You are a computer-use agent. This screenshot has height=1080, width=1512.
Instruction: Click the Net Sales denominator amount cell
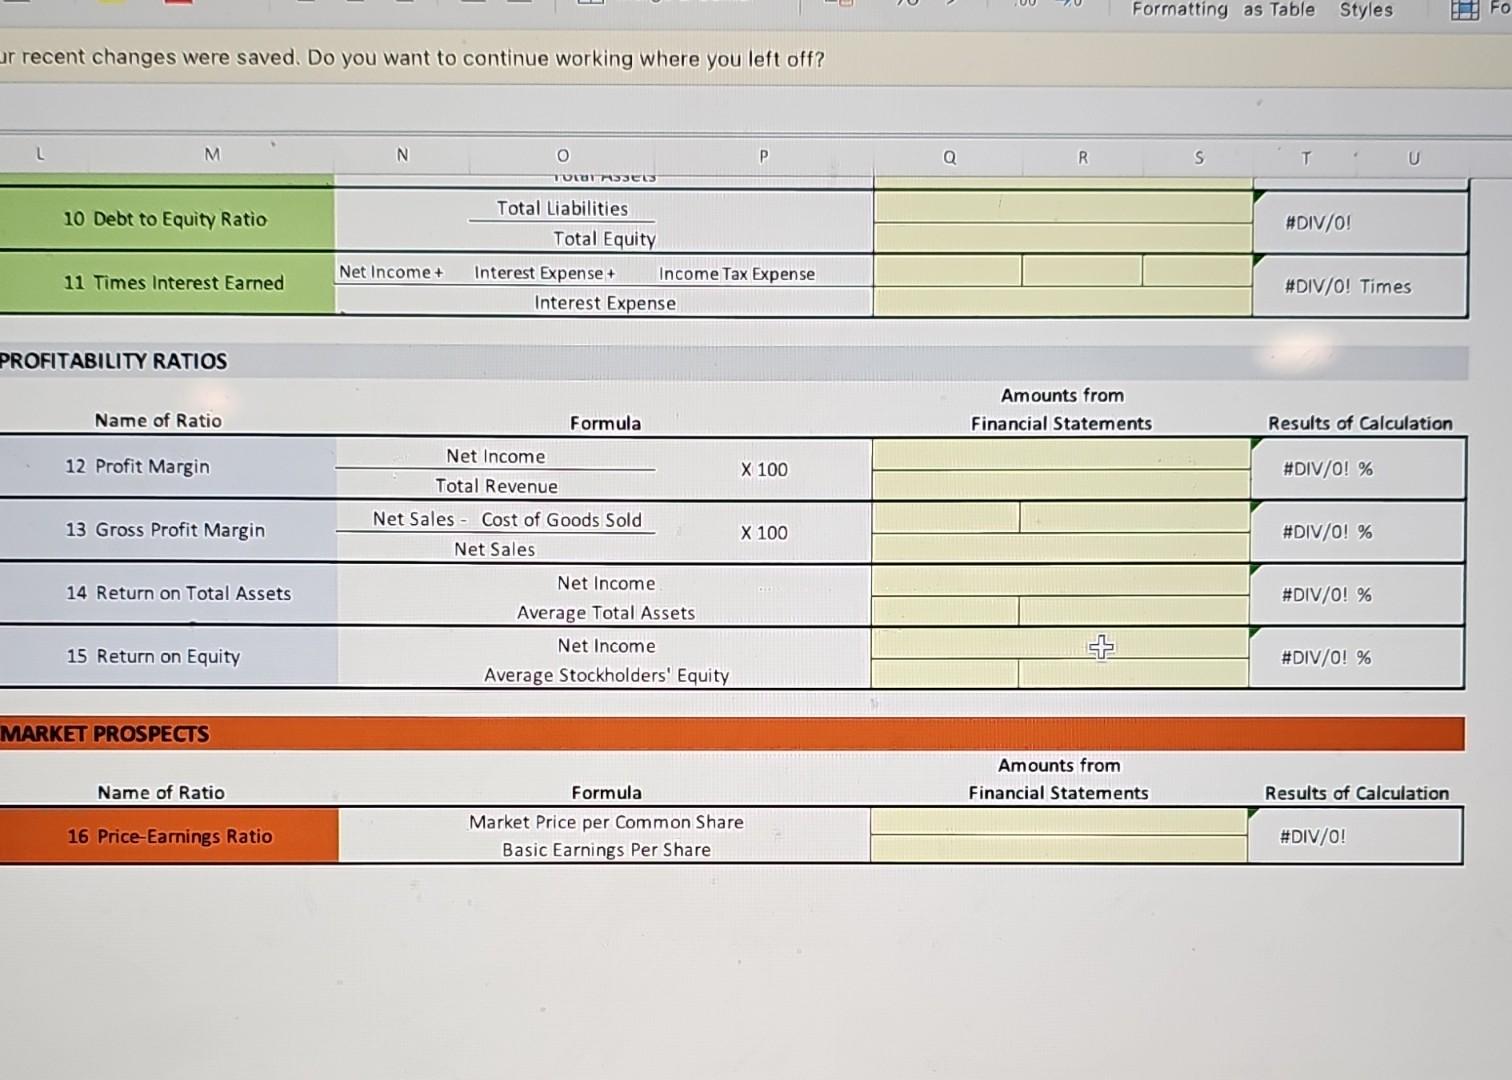1061,548
